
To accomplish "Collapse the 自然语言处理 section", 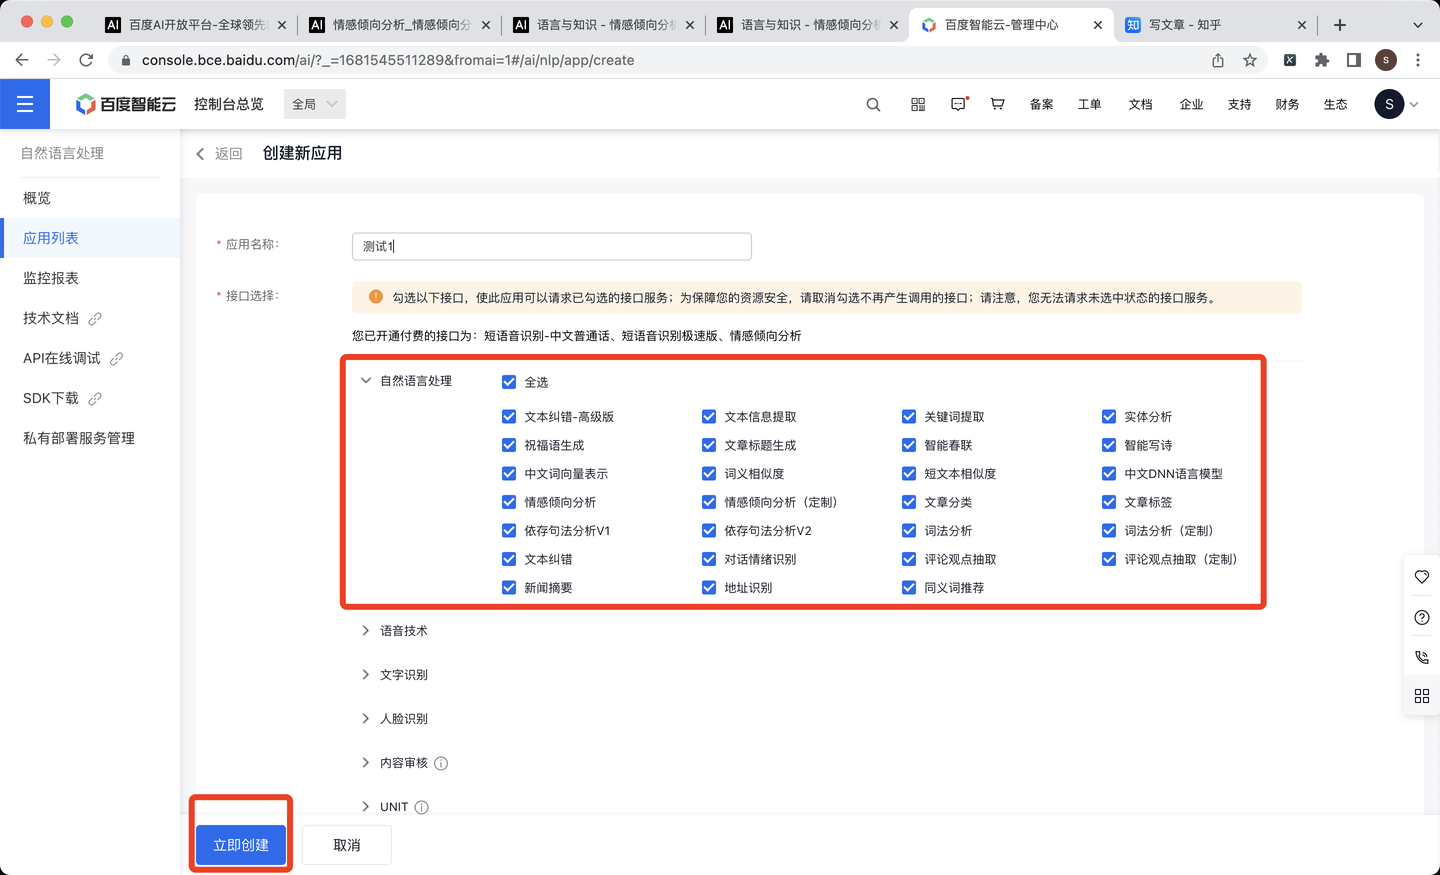I will [366, 380].
